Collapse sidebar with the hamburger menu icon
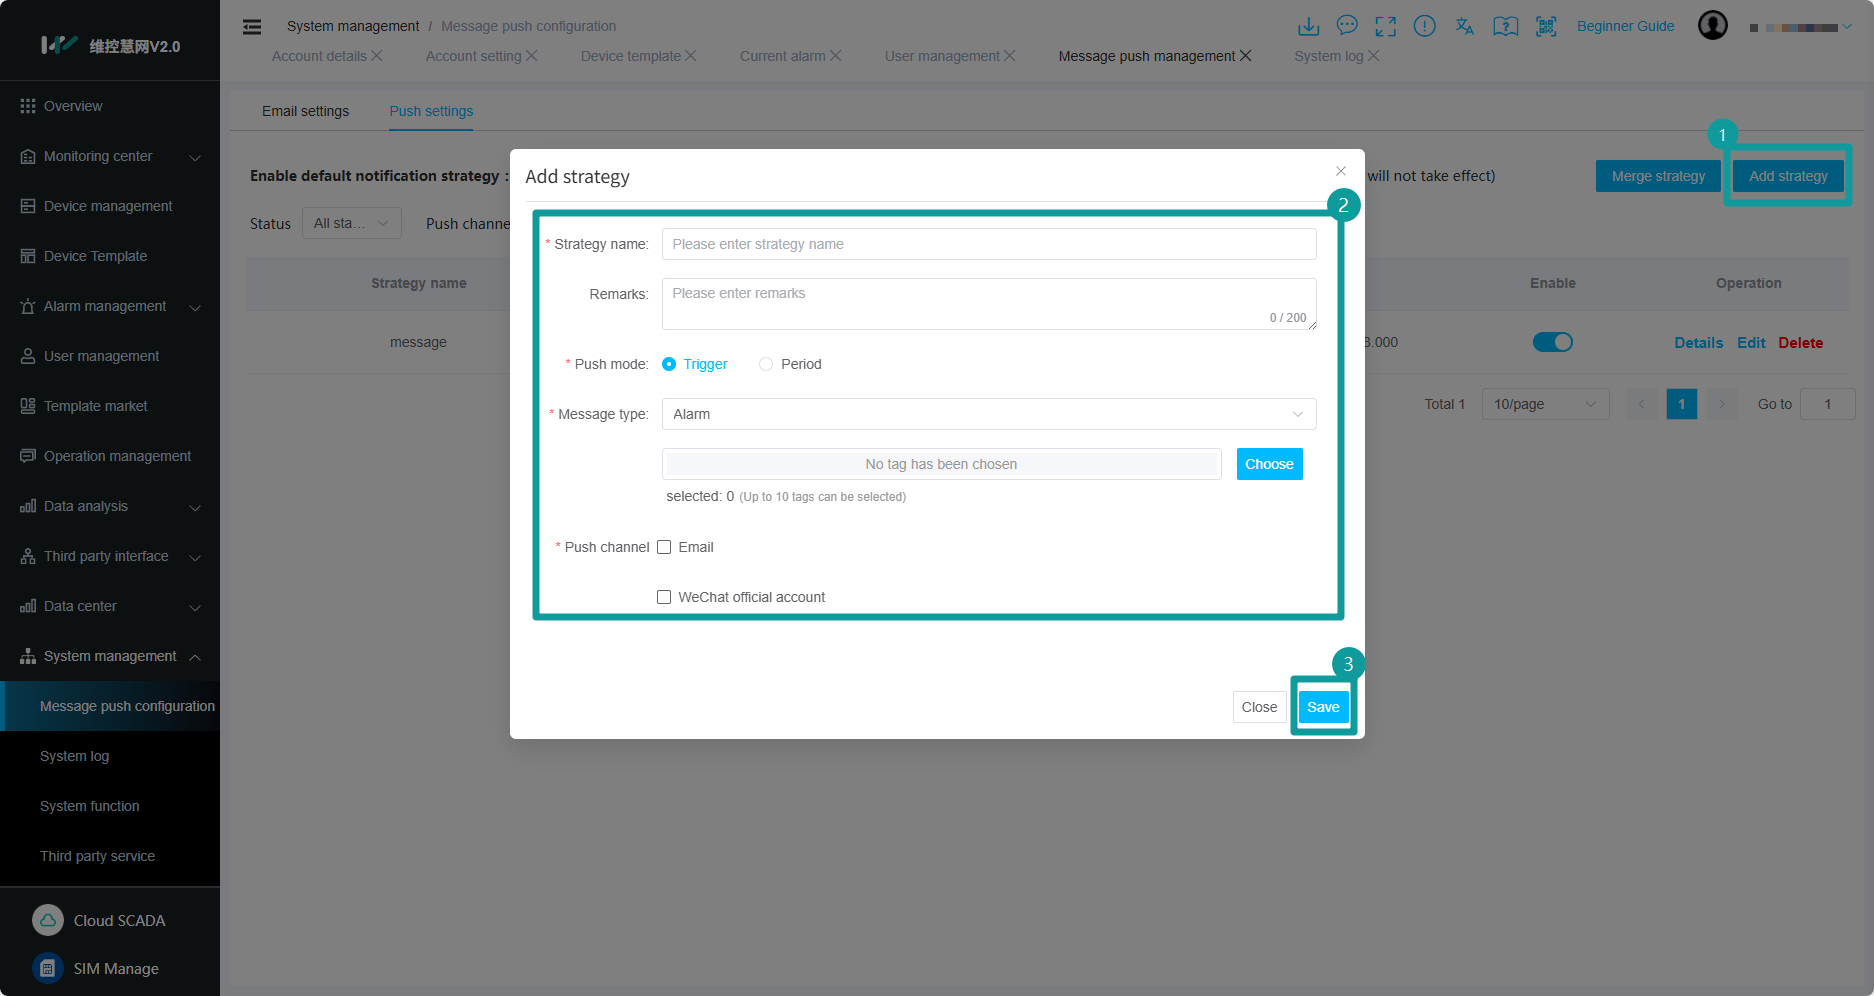The image size is (1874, 996). point(252,27)
